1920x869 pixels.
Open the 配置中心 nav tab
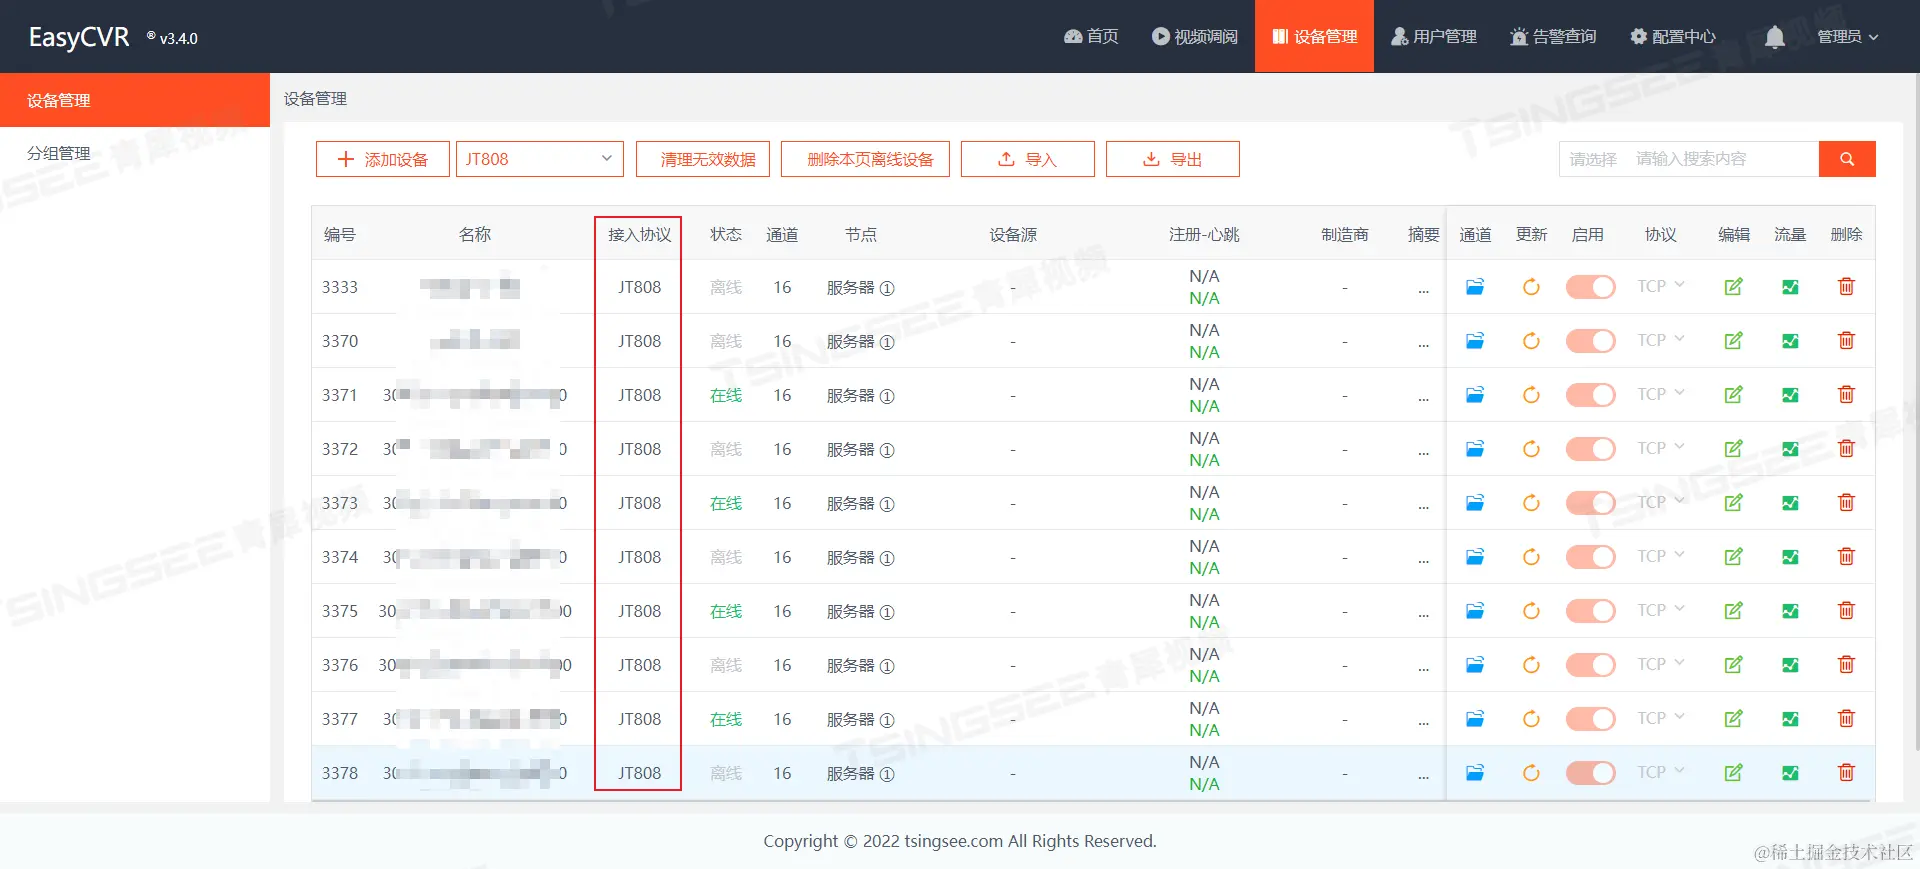pos(1673,37)
